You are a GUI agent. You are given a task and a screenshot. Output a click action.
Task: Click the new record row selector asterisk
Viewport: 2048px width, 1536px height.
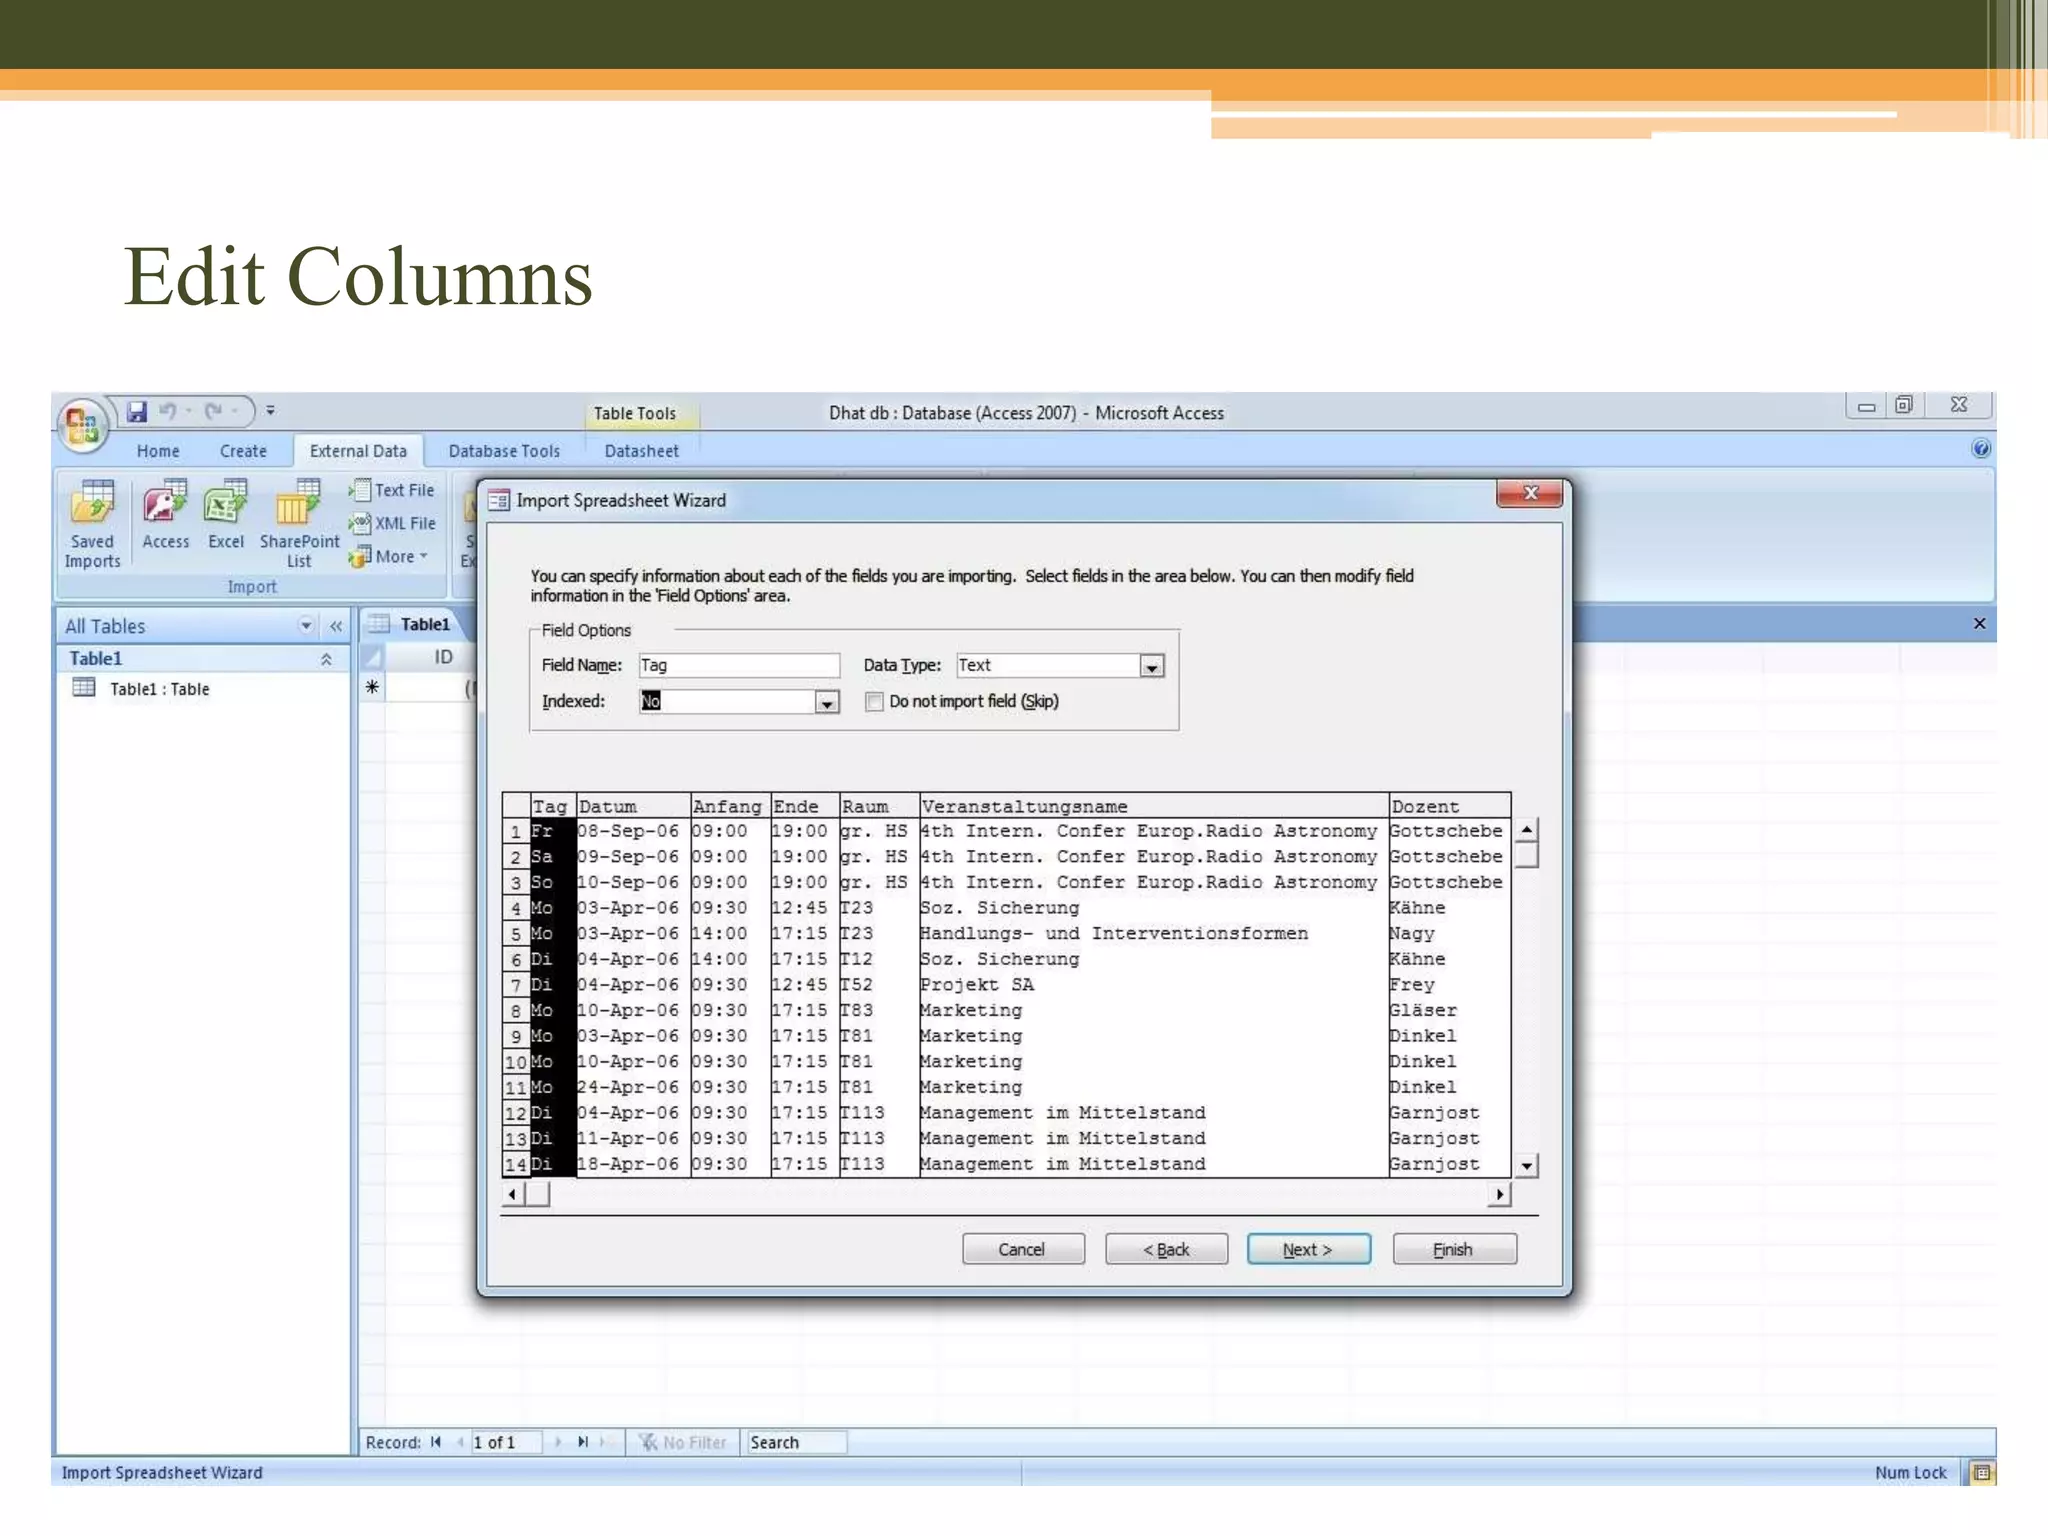pos(372,687)
